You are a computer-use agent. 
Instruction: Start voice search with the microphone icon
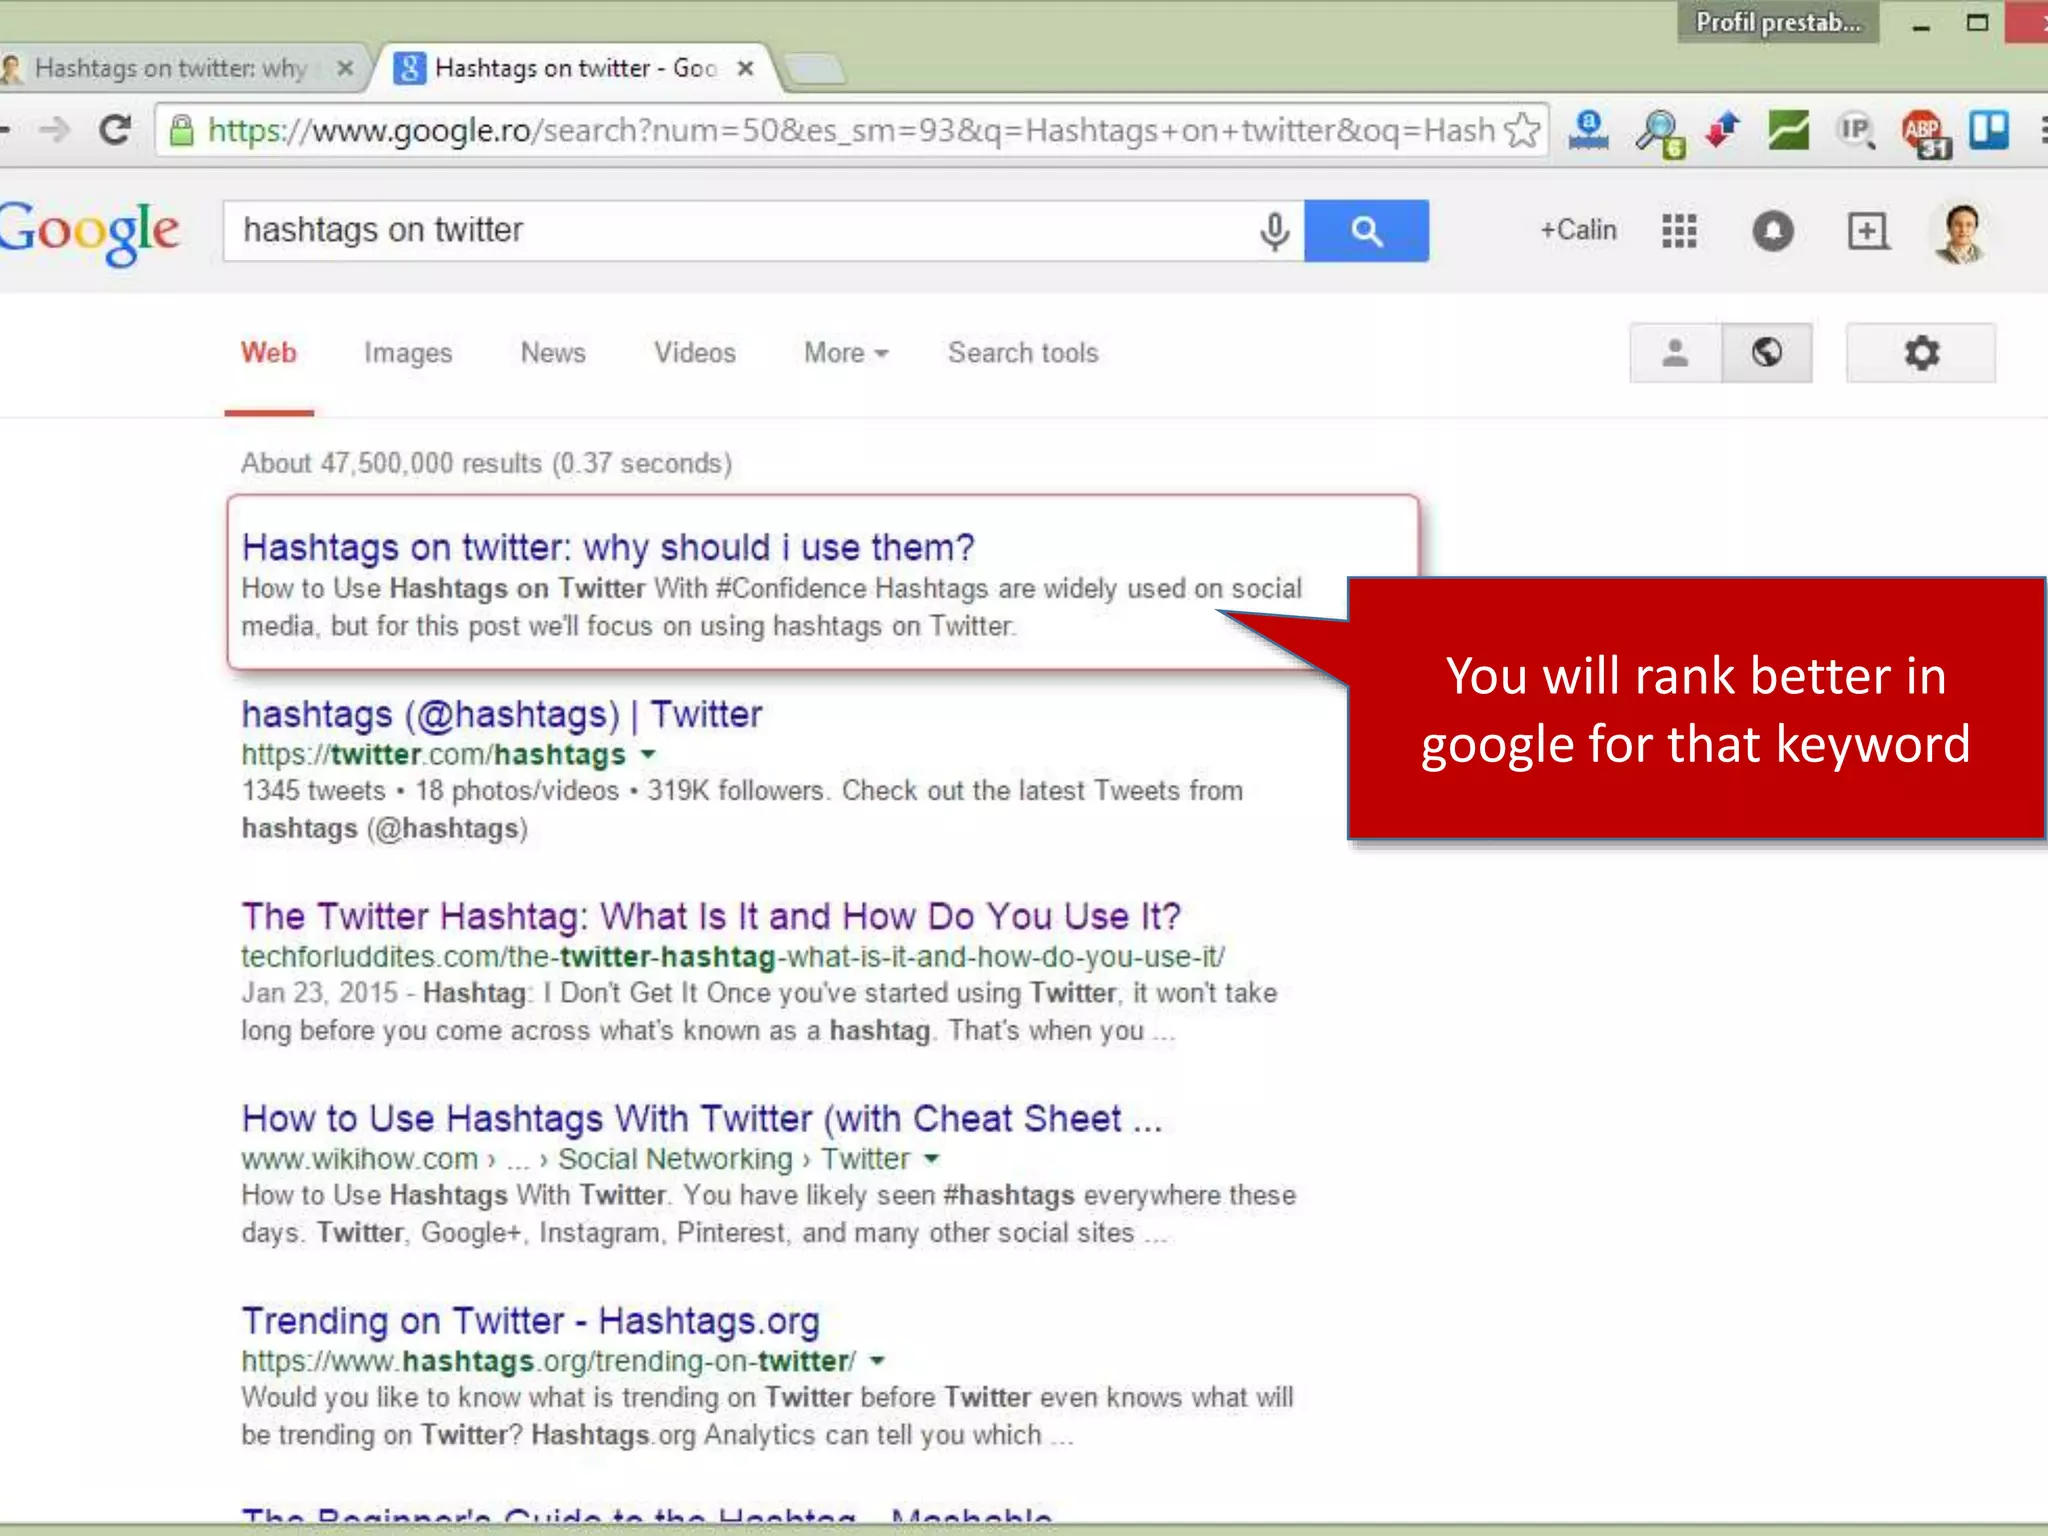[x=1274, y=231]
